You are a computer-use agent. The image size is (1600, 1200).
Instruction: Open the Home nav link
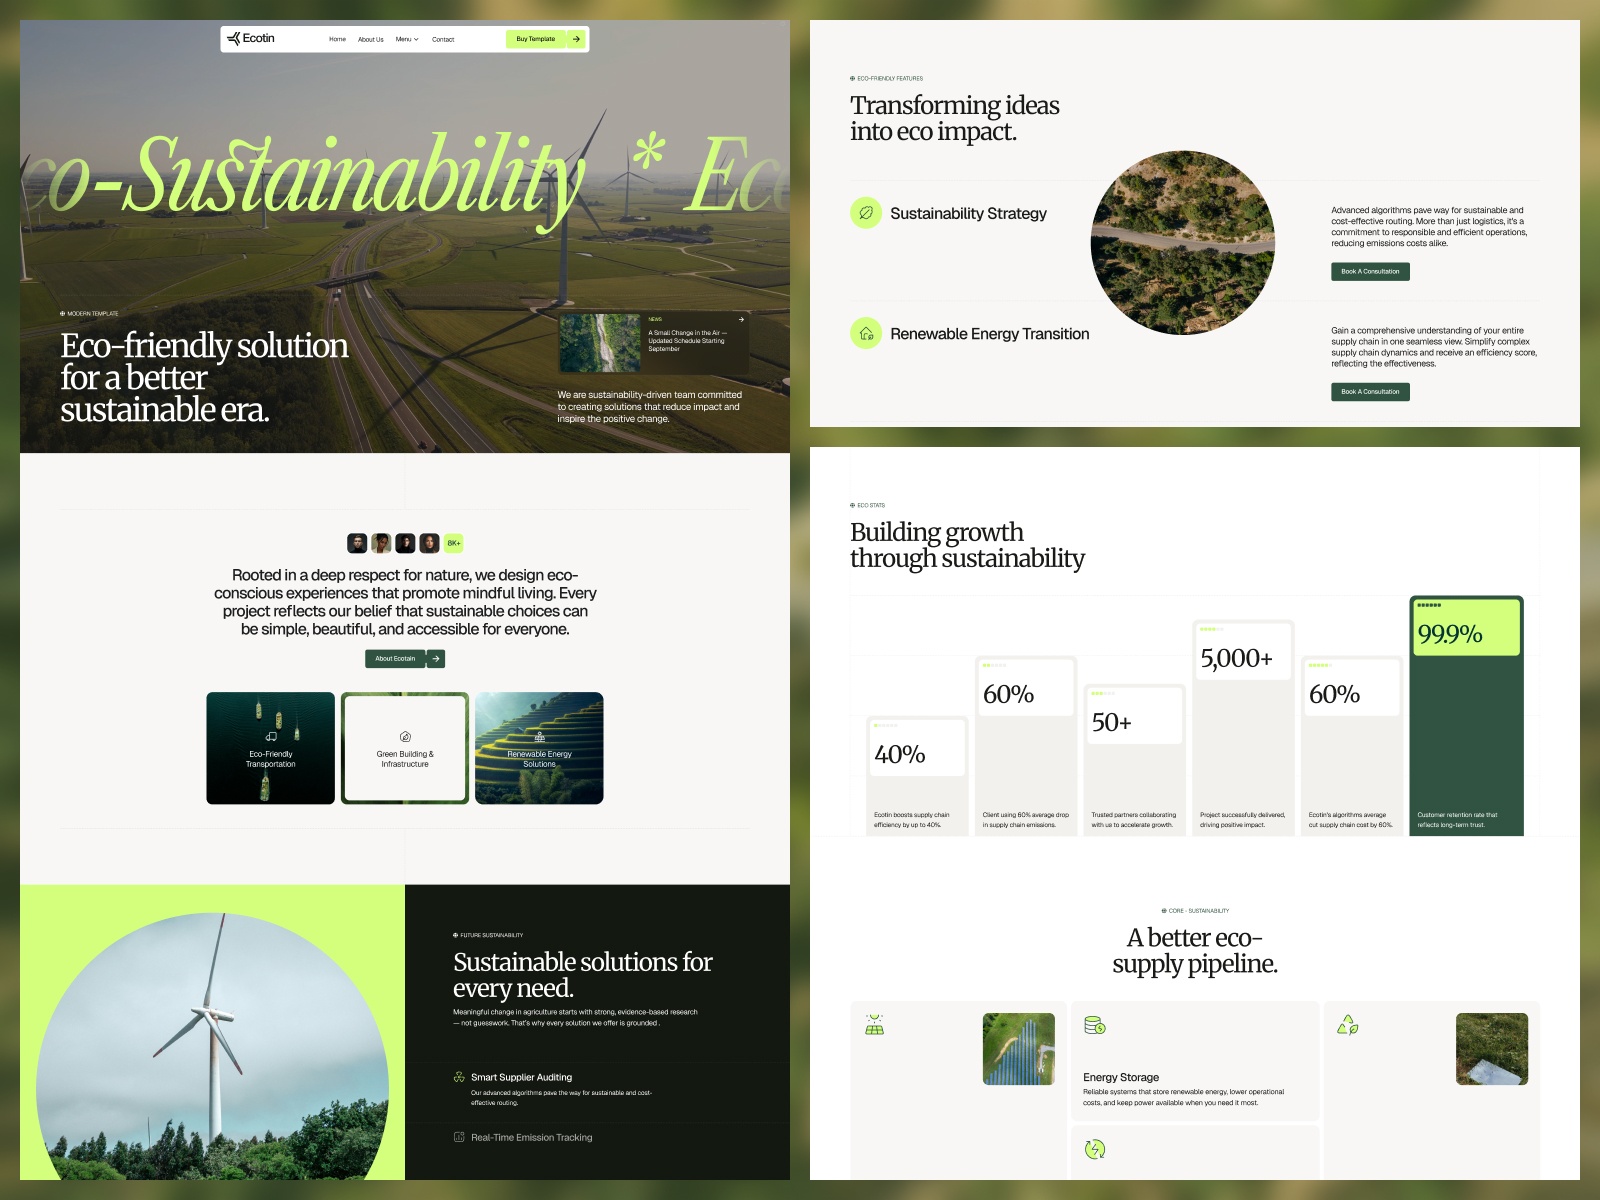tap(337, 39)
